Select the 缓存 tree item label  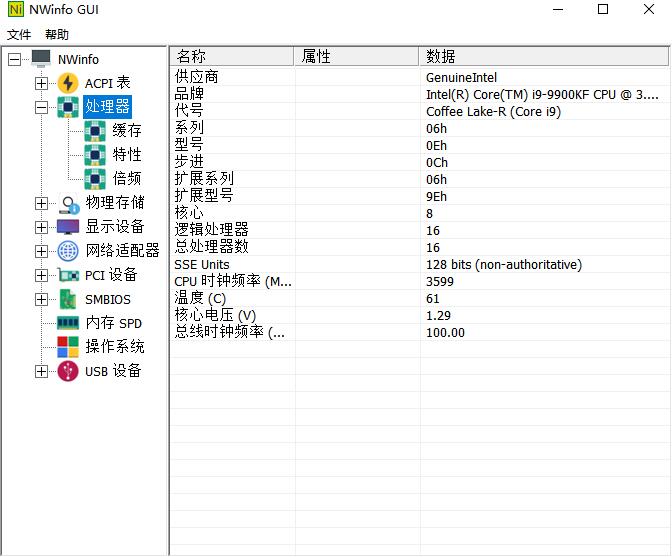pos(127,131)
